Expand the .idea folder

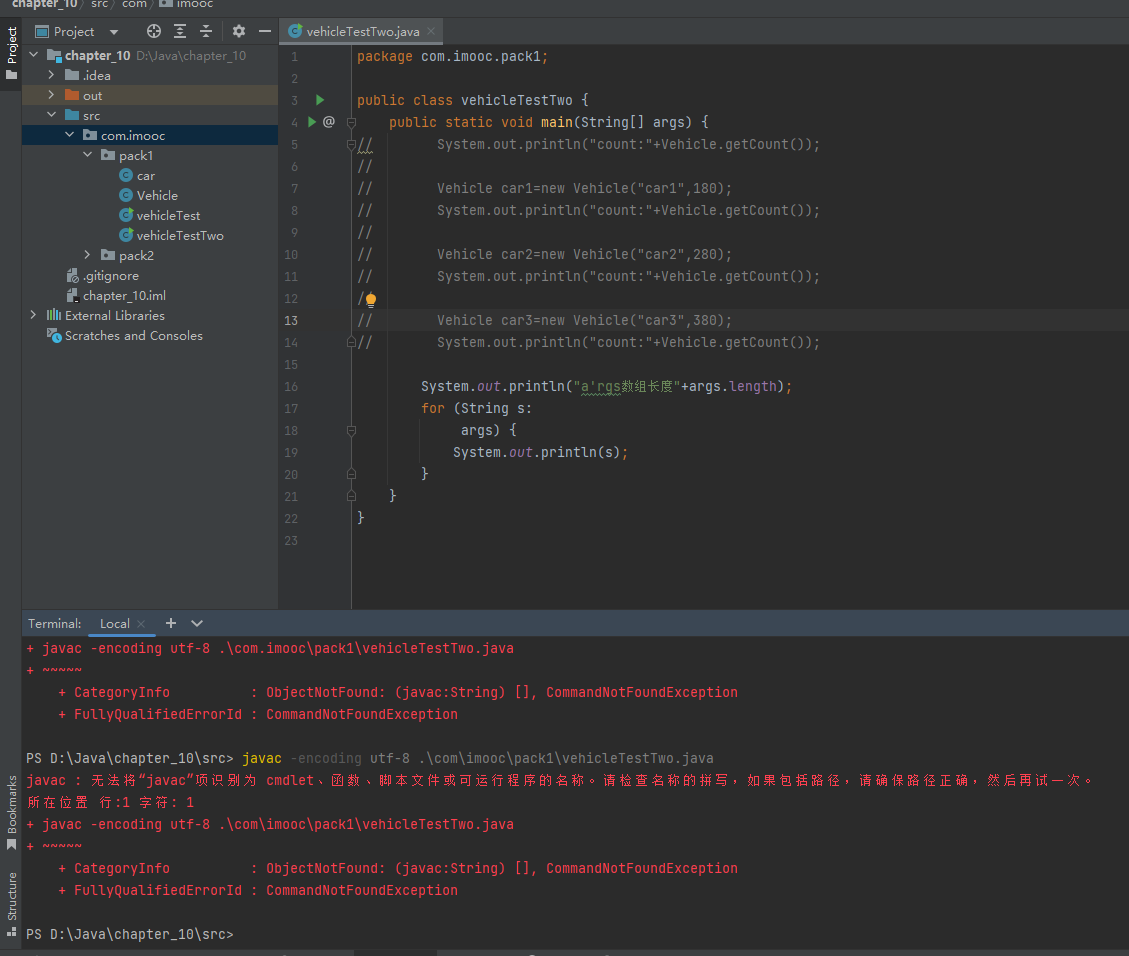[51, 75]
